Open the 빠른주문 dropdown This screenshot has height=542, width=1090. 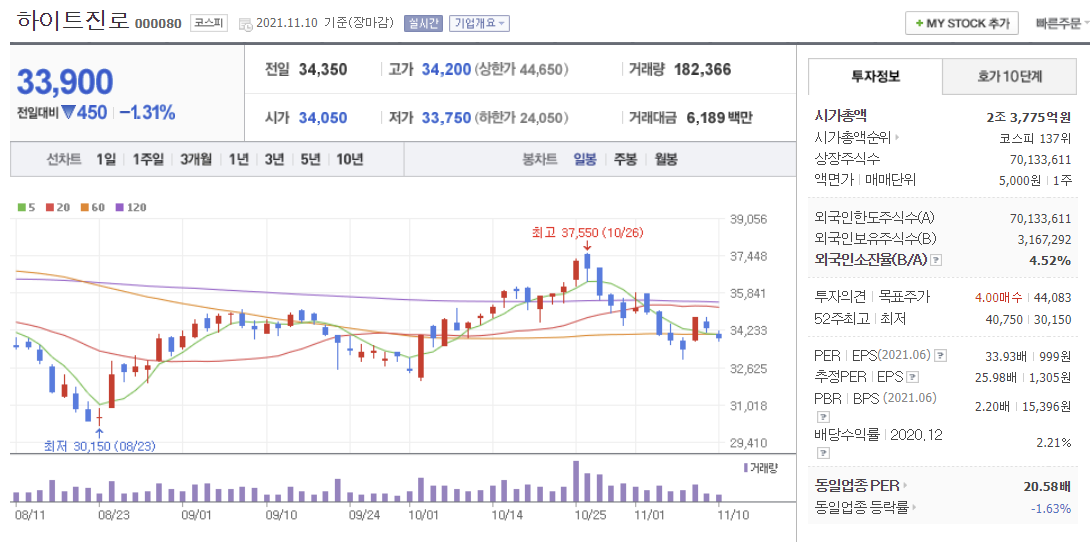1062,23
